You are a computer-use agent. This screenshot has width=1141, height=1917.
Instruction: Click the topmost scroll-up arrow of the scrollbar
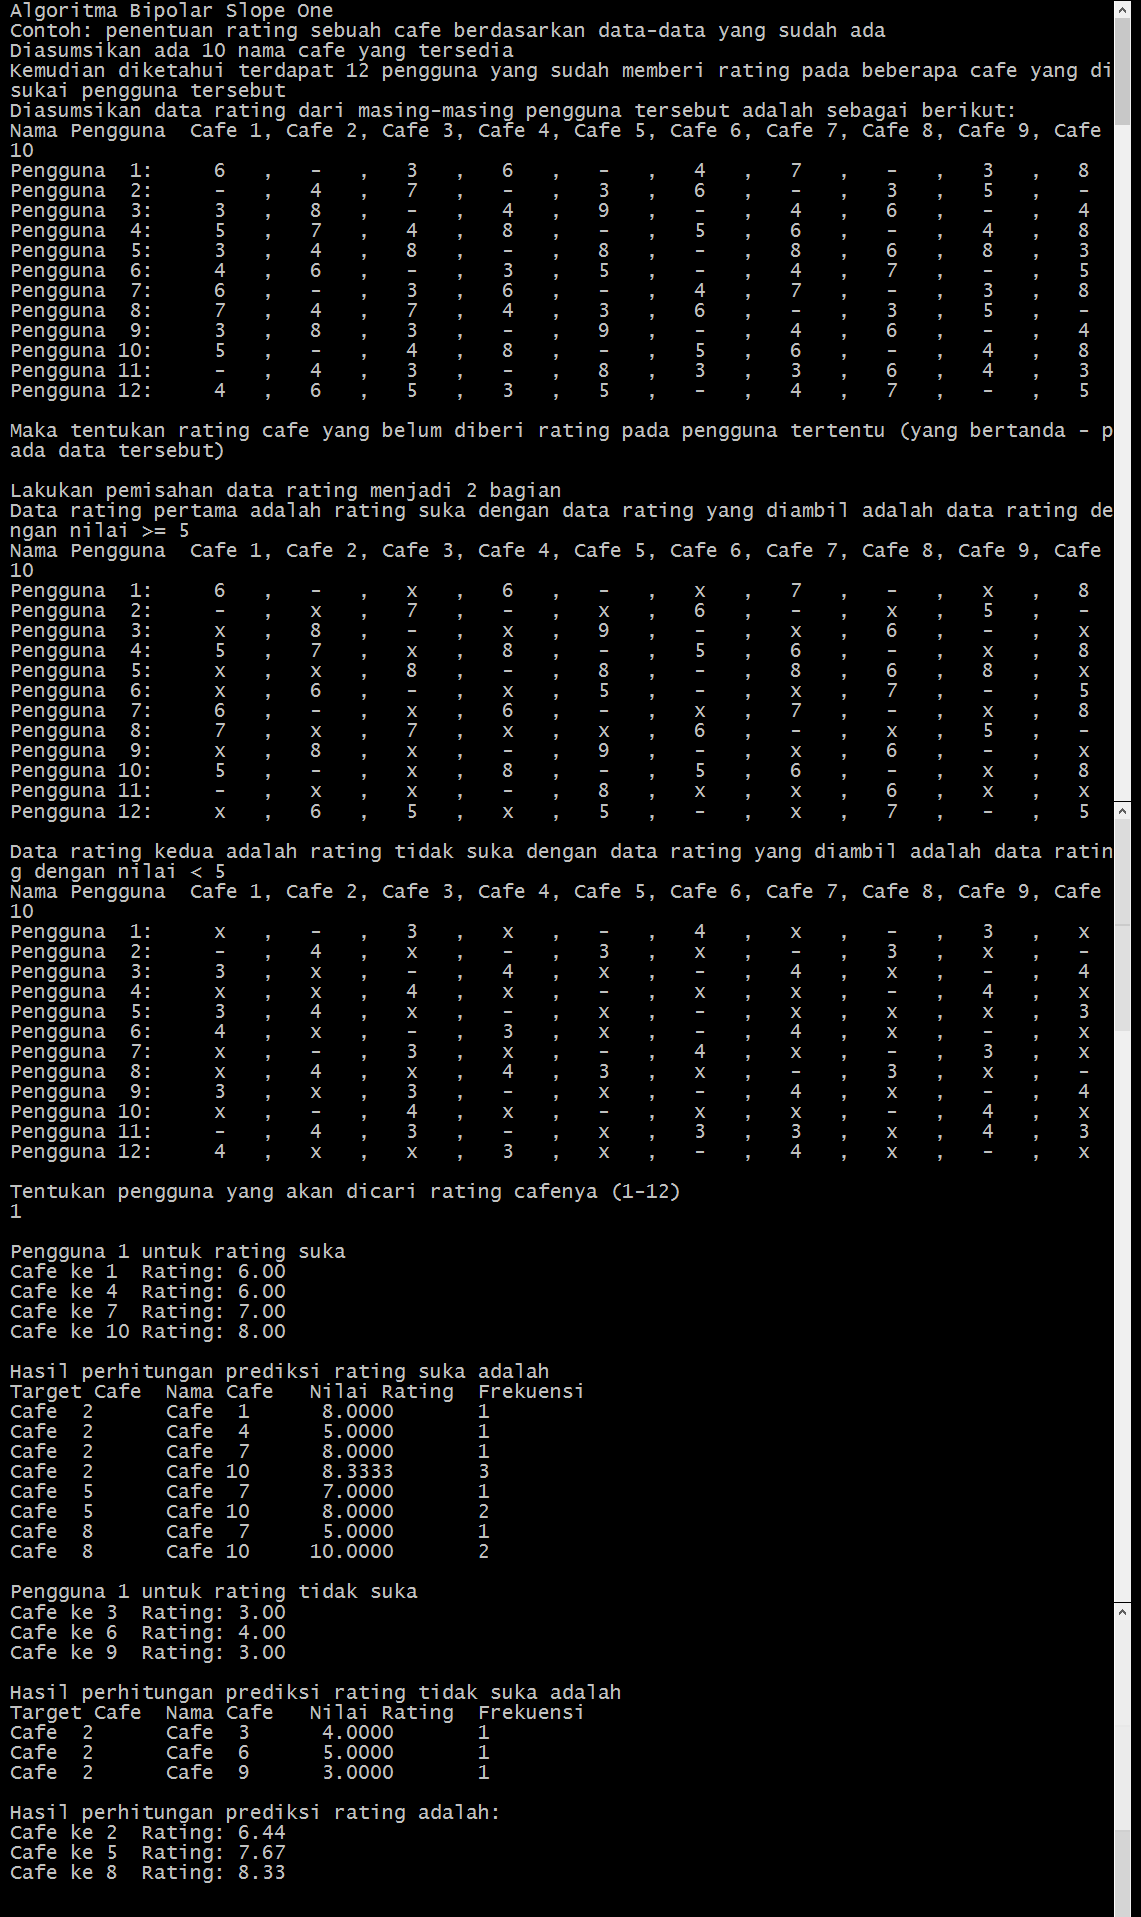1123,9
